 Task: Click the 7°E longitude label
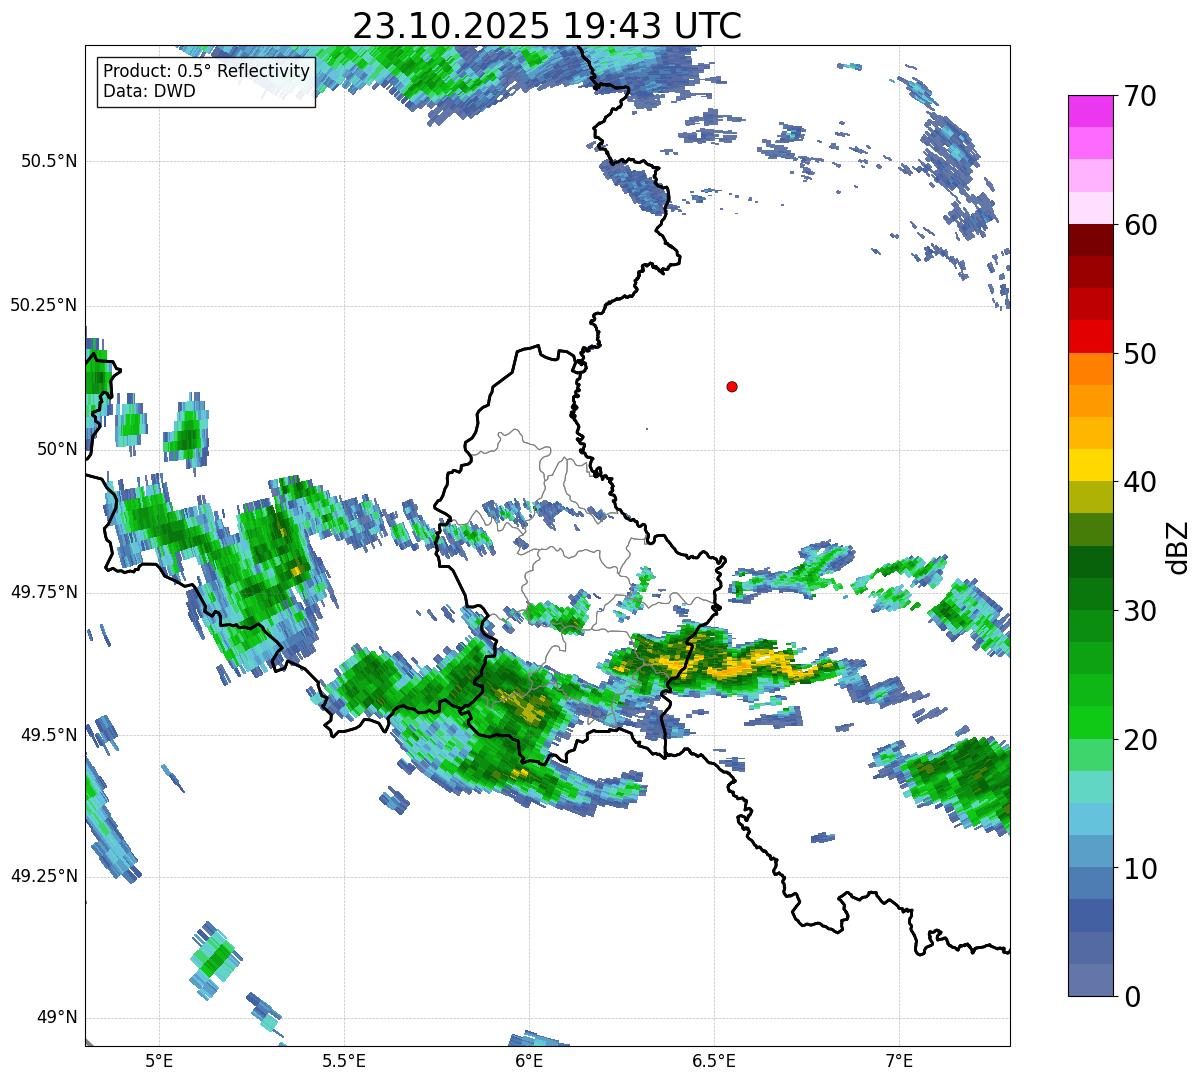click(x=899, y=1061)
